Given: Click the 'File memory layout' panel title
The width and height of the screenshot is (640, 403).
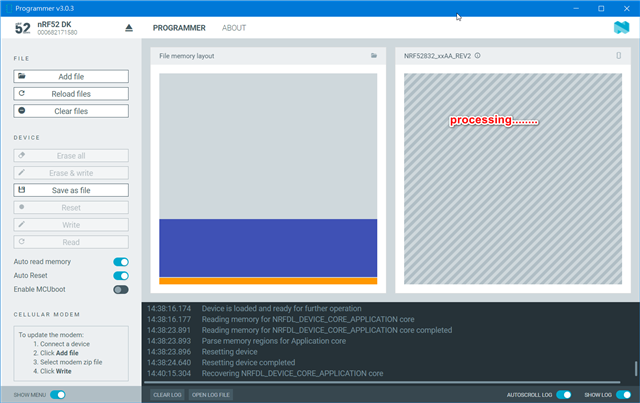Looking at the screenshot, I should pyautogui.click(x=187, y=56).
